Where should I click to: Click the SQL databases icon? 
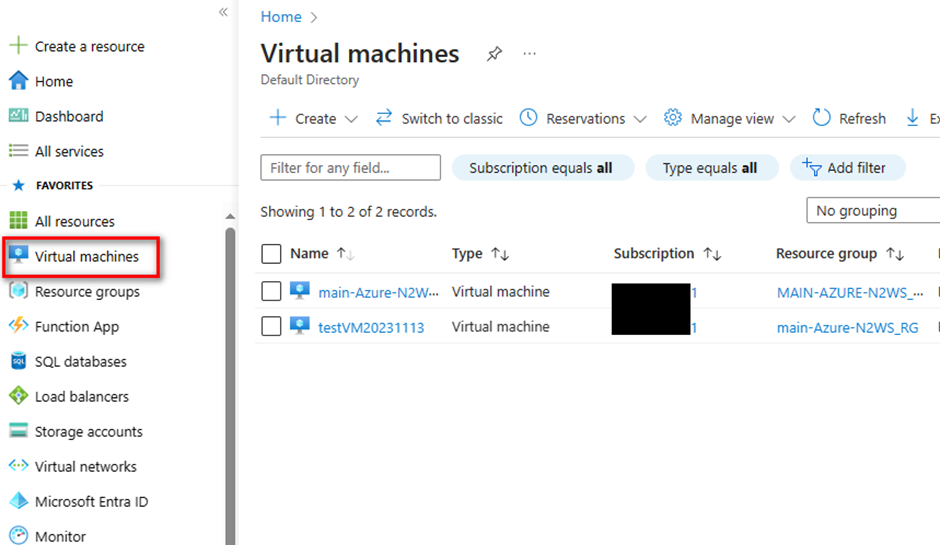[x=19, y=361]
